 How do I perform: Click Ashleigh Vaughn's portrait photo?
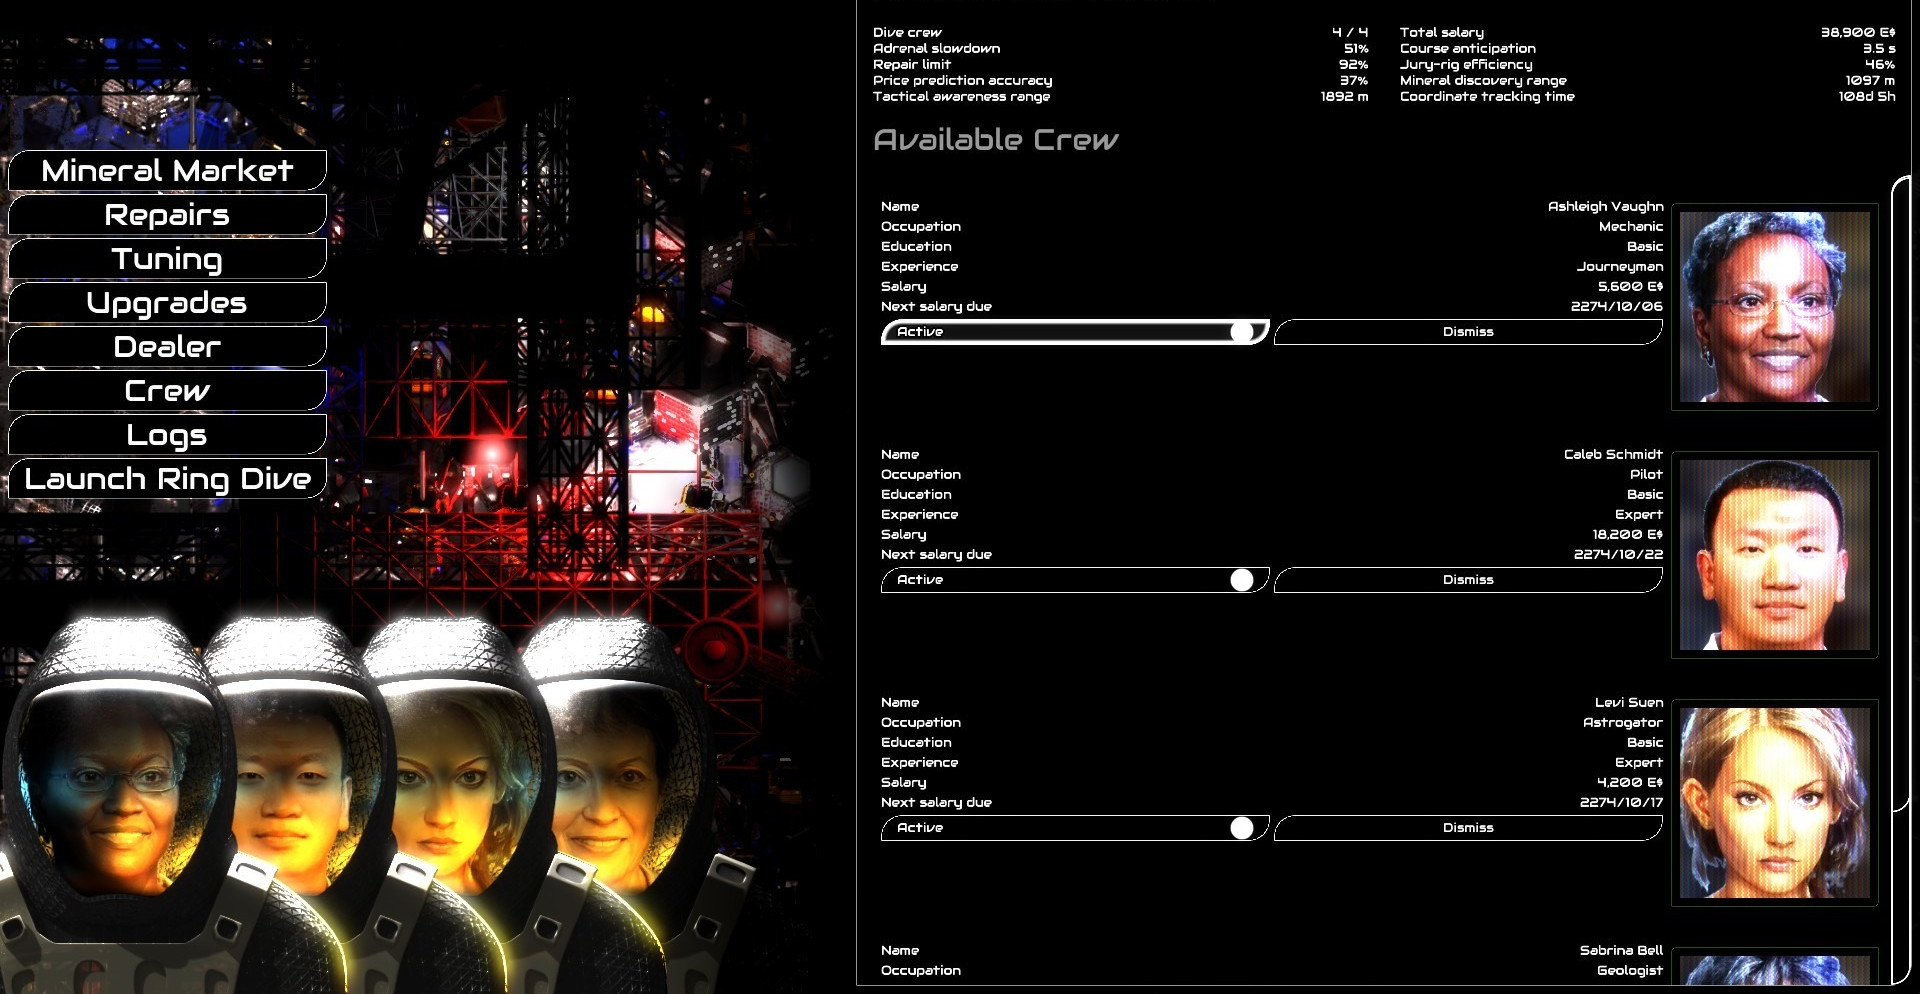(x=1774, y=307)
